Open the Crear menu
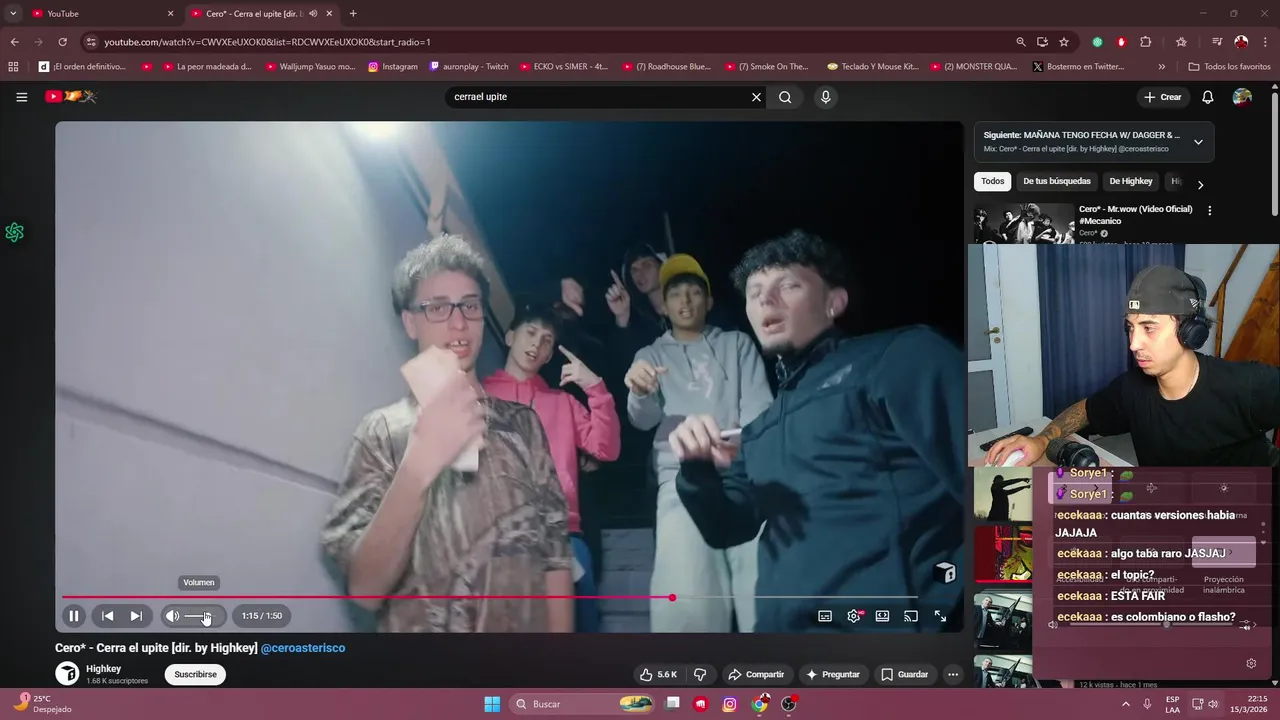Screen dimensions: 1280x720 point(1163,97)
